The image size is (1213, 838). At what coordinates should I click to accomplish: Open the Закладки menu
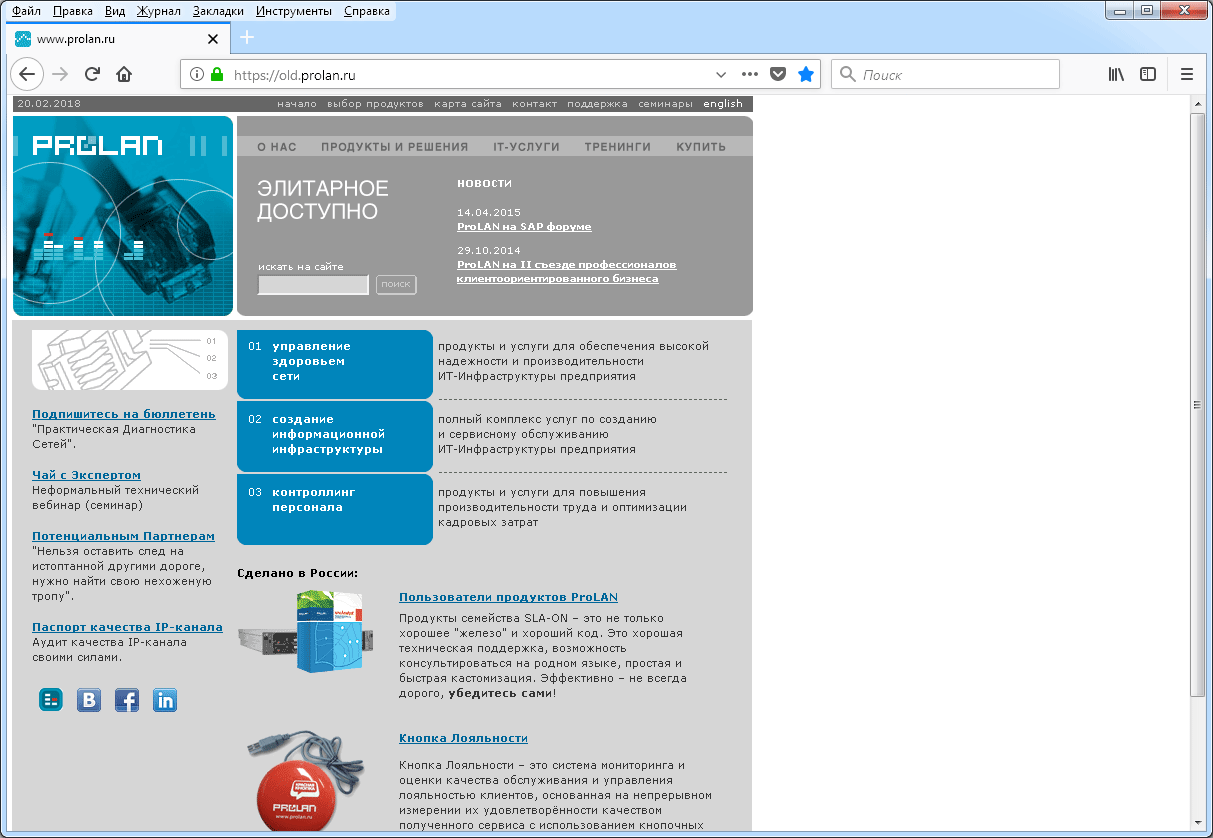coord(216,11)
